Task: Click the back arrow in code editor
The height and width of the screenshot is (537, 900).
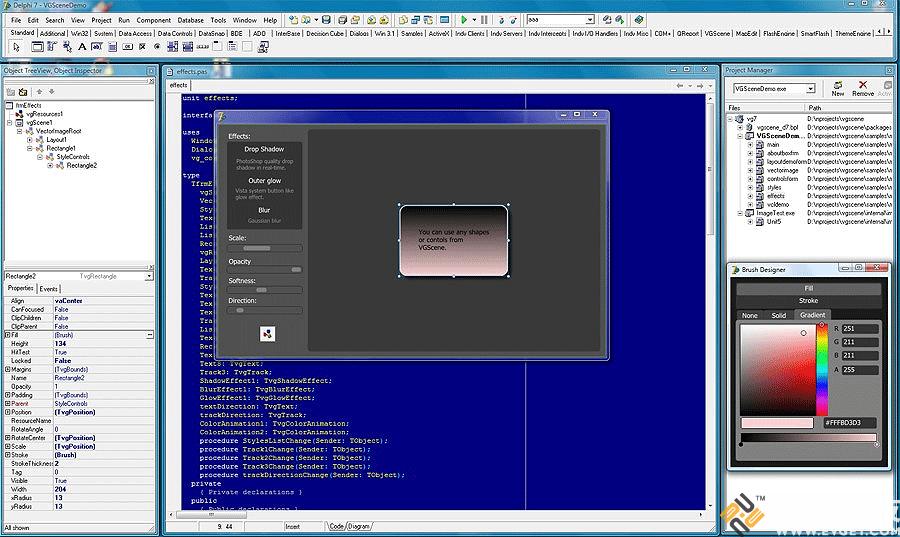Action: point(680,85)
